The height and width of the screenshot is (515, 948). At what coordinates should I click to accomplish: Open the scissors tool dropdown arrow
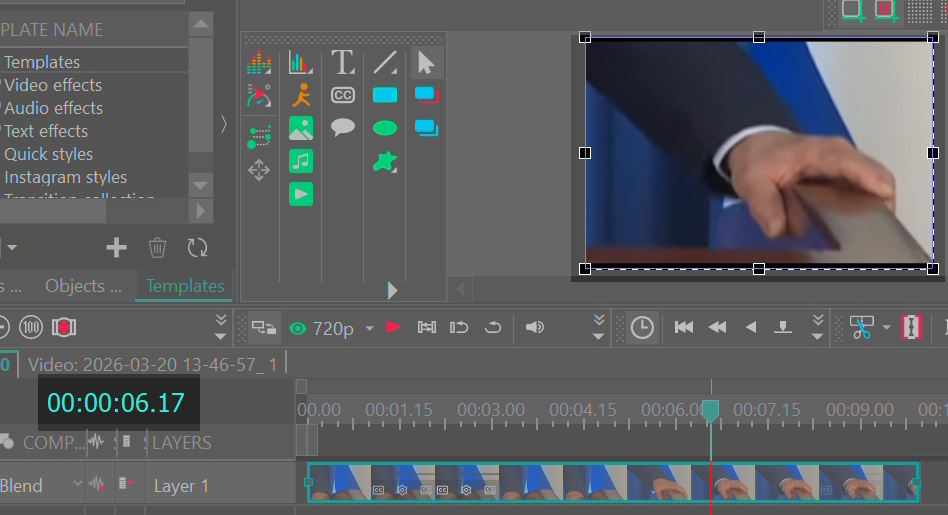(886, 328)
